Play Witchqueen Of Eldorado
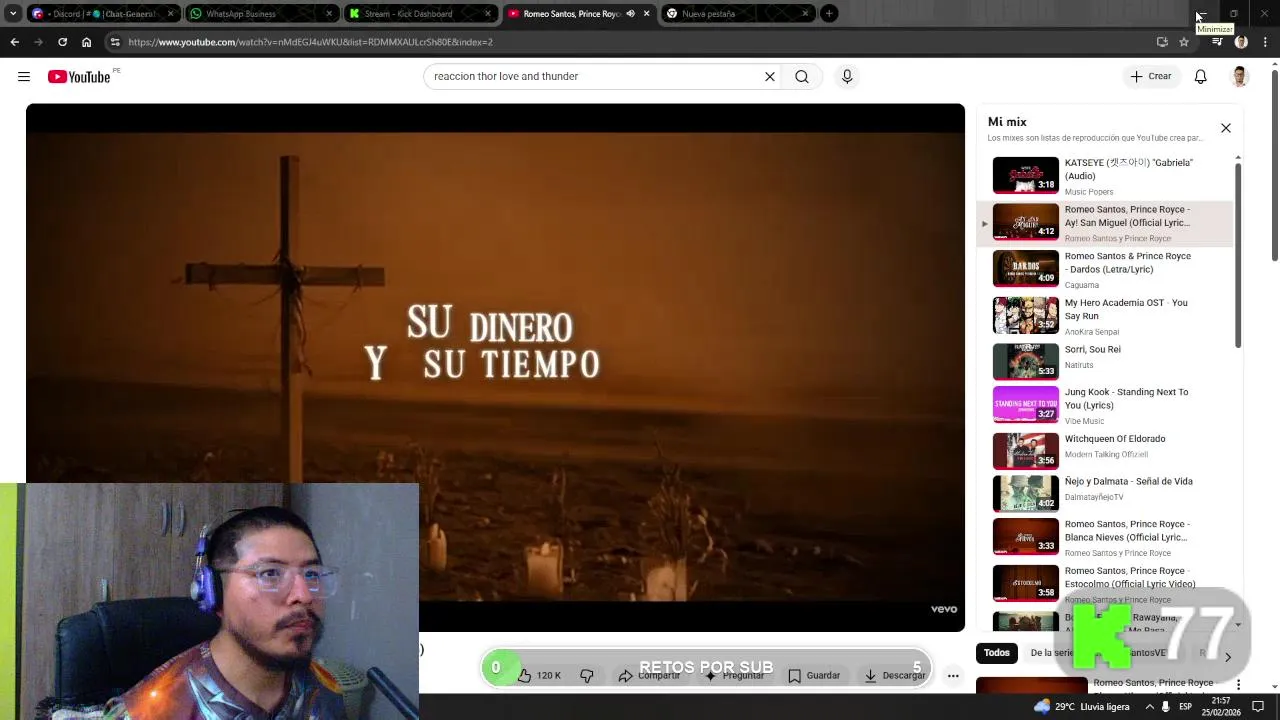The image size is (1280, 720). [1104, 450]
